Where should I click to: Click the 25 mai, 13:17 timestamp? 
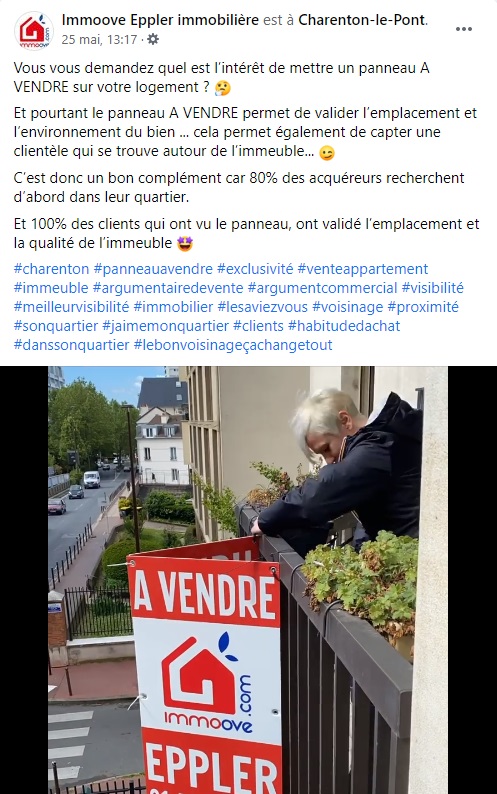coord(99,39)
